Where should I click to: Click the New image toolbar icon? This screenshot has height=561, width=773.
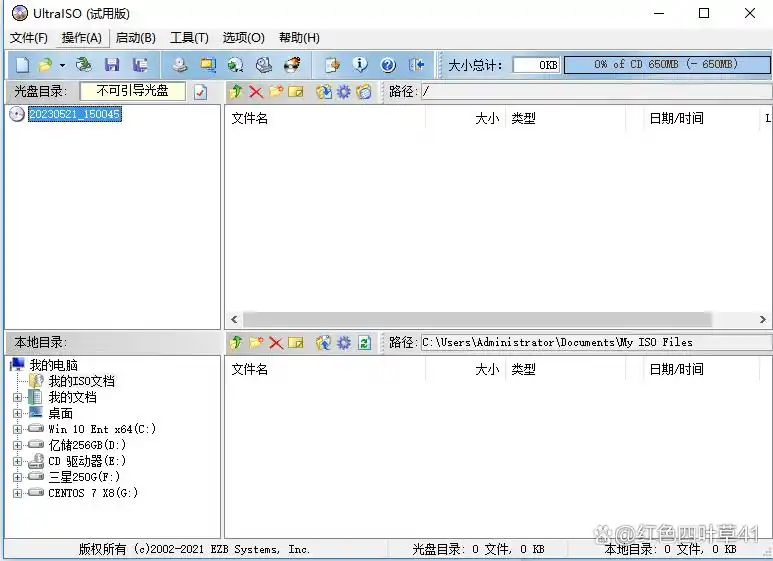click(x=22, y=65)
